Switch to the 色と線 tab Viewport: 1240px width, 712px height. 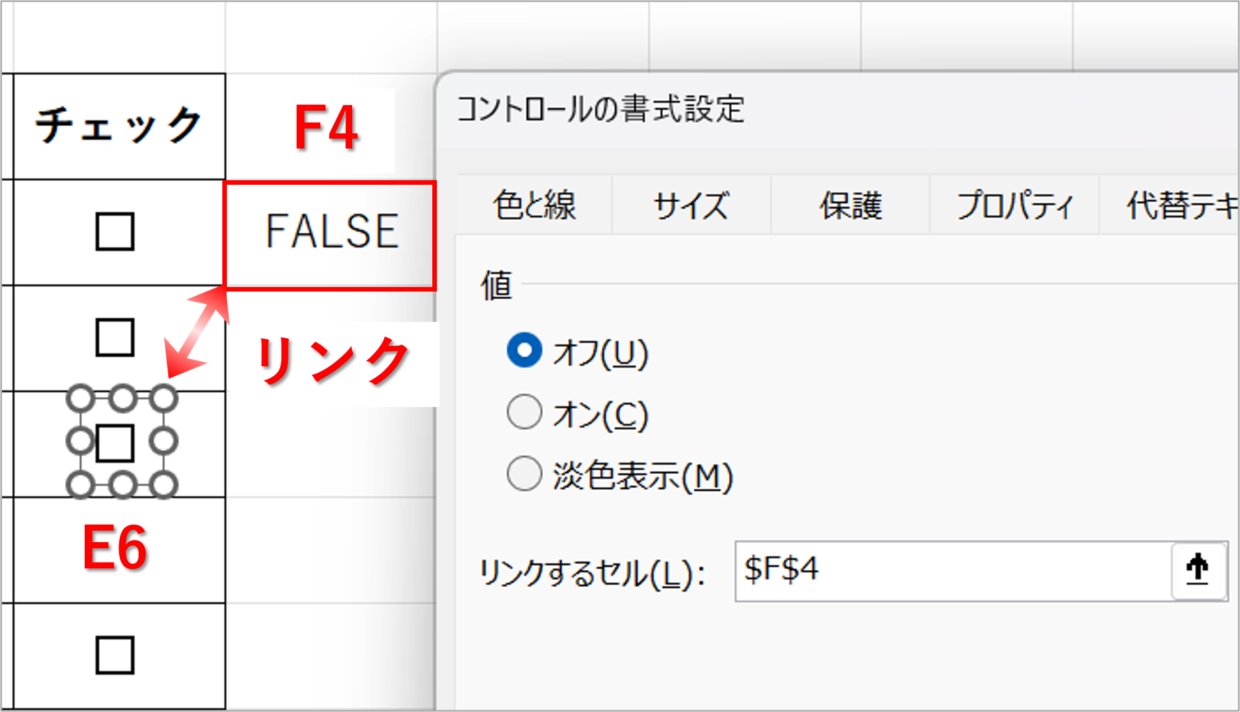535,206
